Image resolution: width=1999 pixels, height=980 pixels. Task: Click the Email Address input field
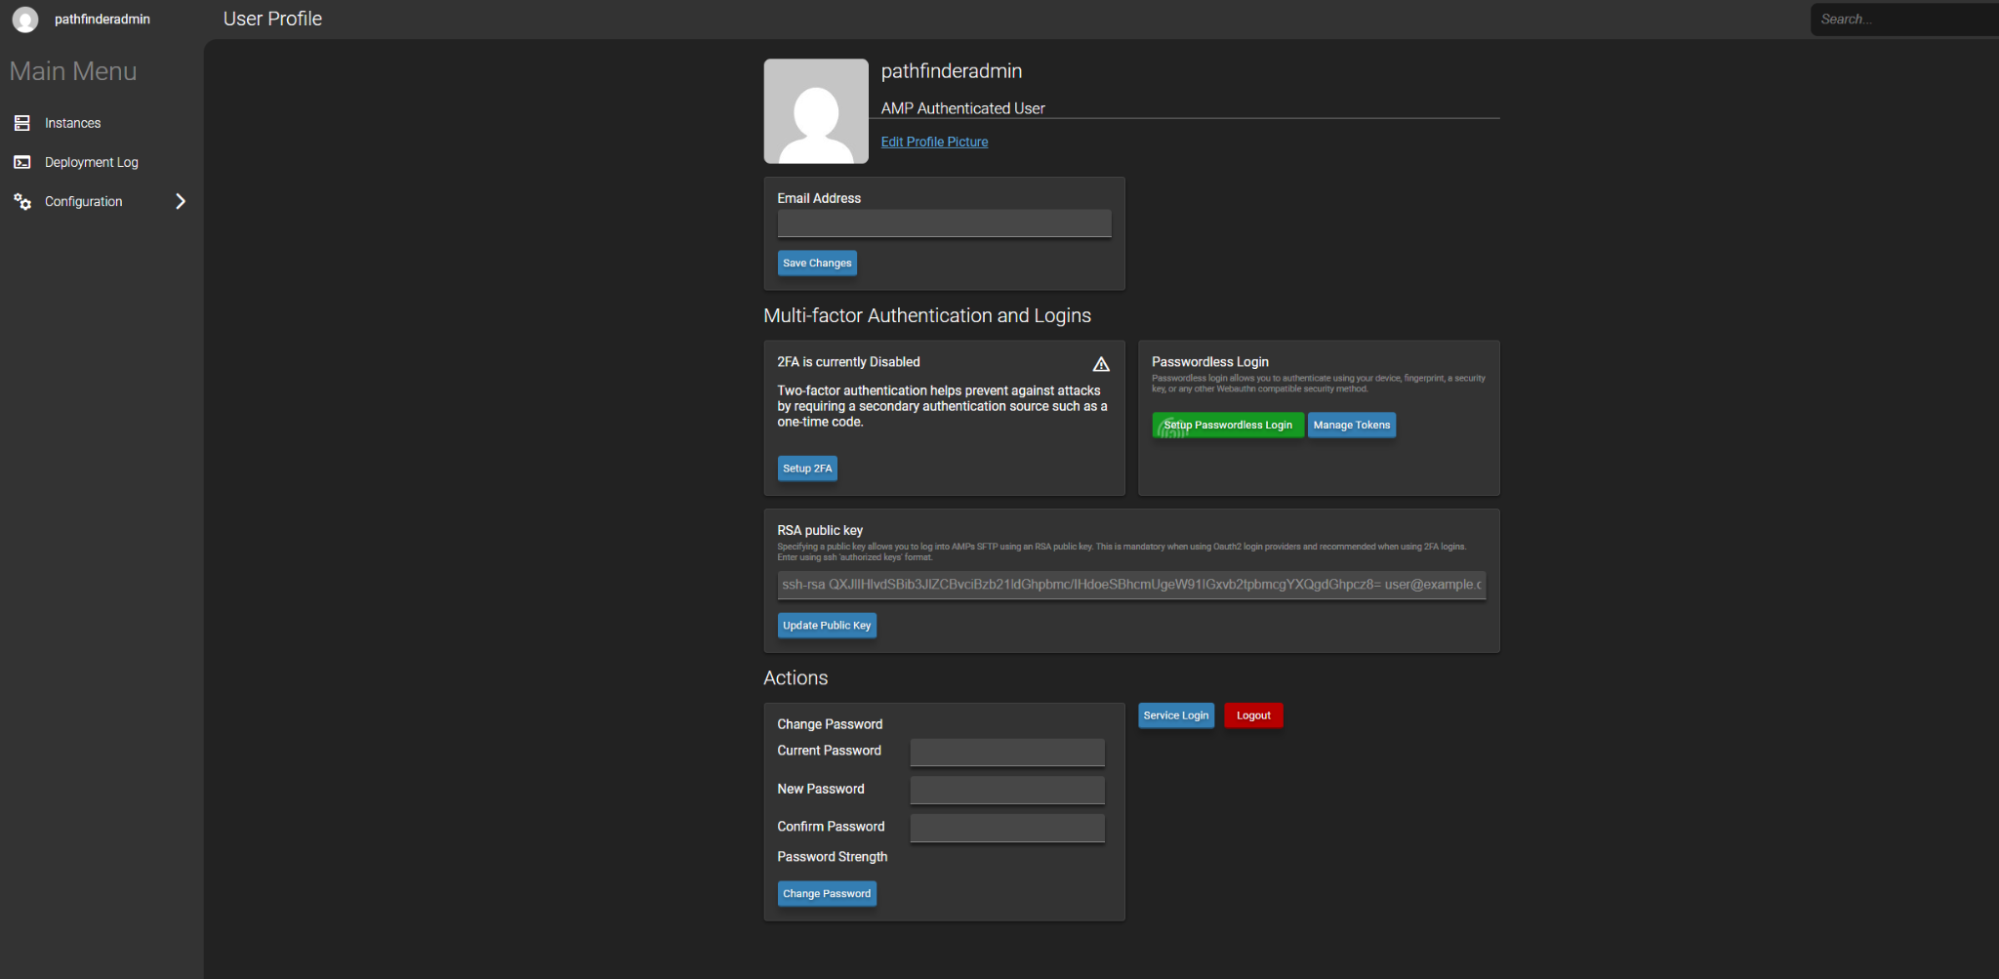pyautogui.click(x=943, y=222)
